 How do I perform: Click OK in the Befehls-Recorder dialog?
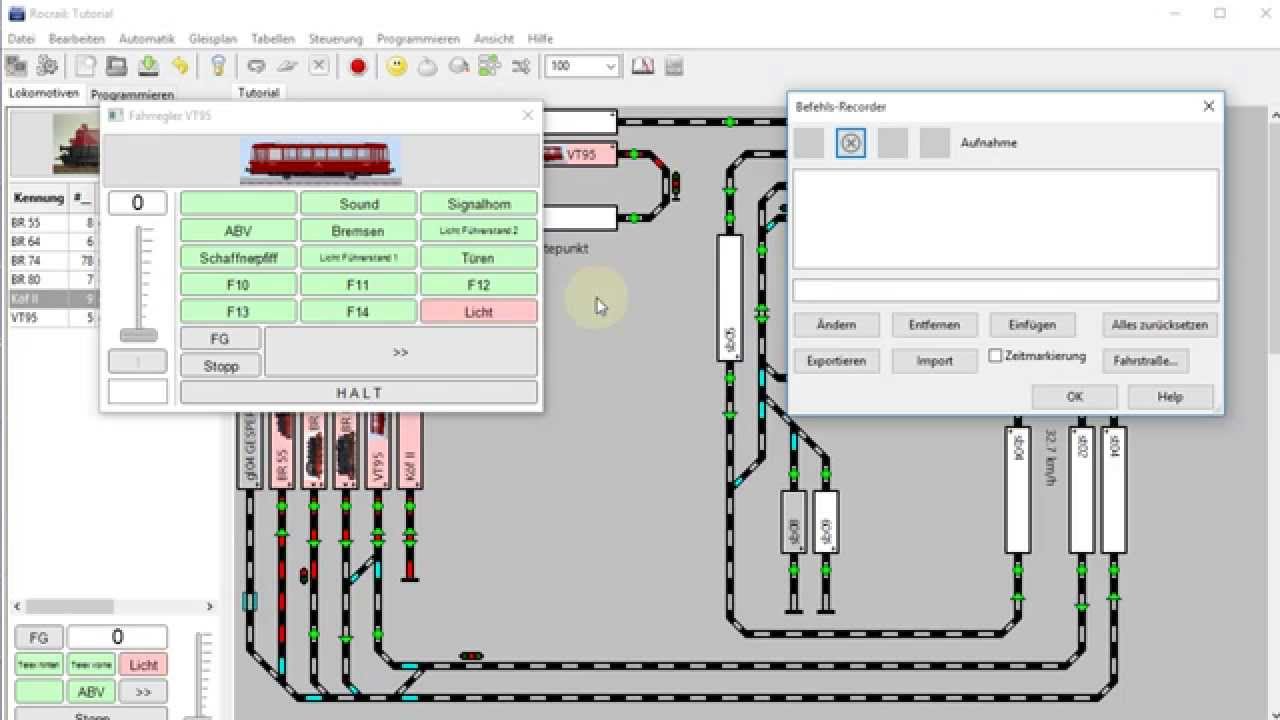click(1074, 397)
